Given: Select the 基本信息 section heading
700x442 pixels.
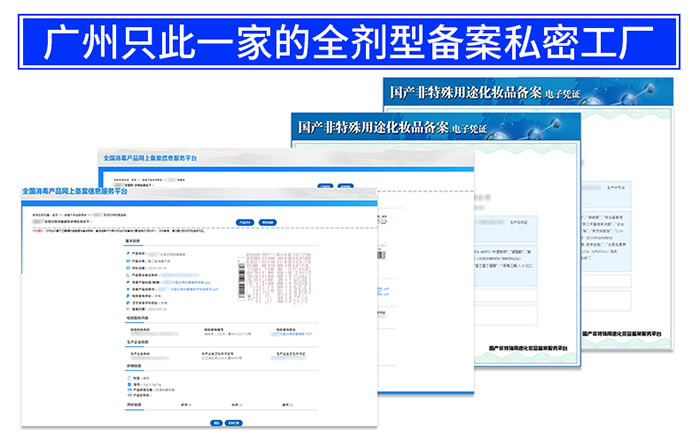Looking at the screenshot, I should [x=132, y=242].
